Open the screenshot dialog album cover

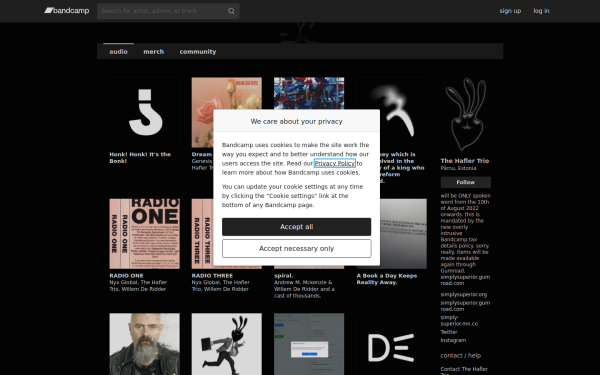(x=309, y=344)
